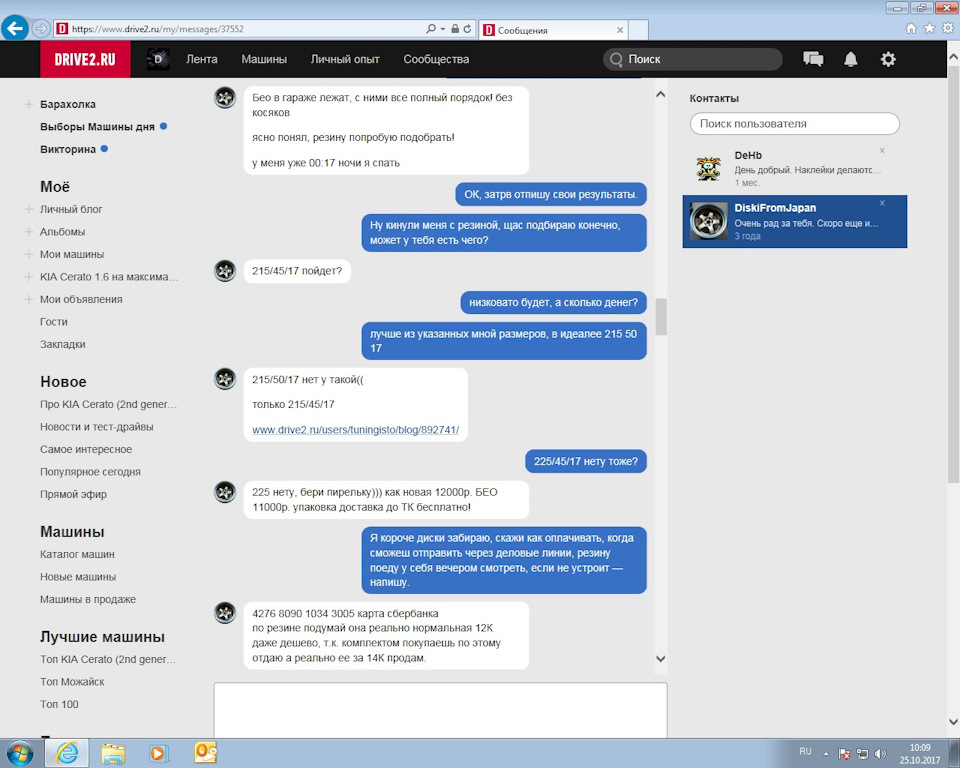
Task: Open the Outlook taskbar icon
Action: [205, 753]
